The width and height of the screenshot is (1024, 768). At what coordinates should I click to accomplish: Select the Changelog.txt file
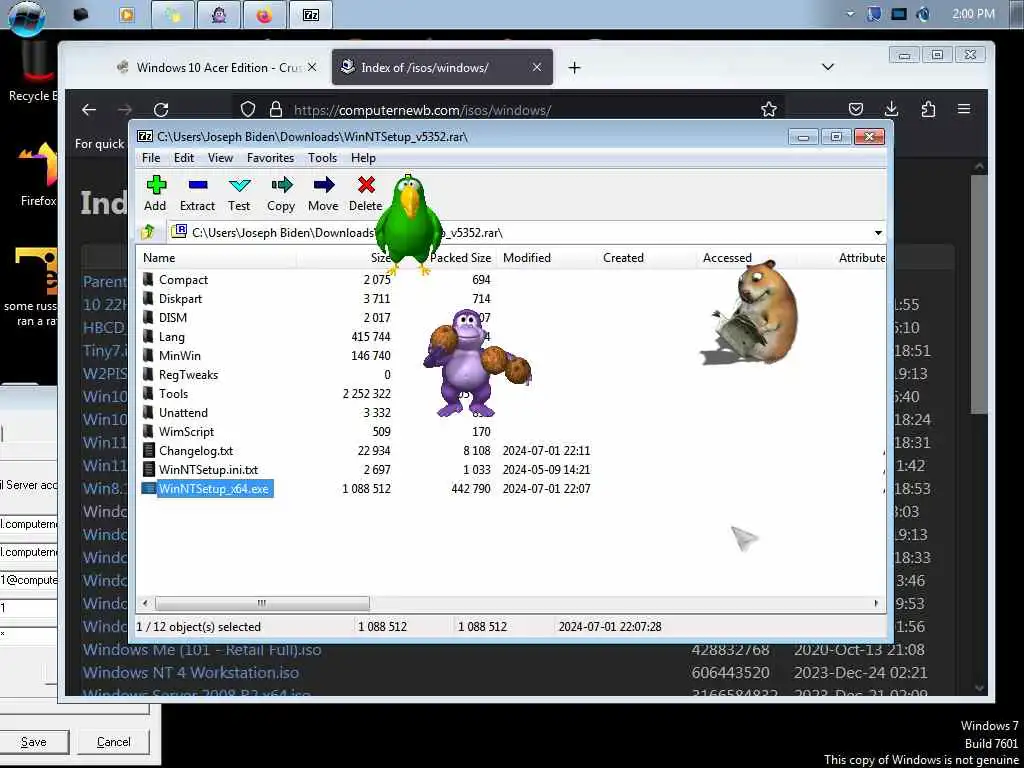coord(196,451)
